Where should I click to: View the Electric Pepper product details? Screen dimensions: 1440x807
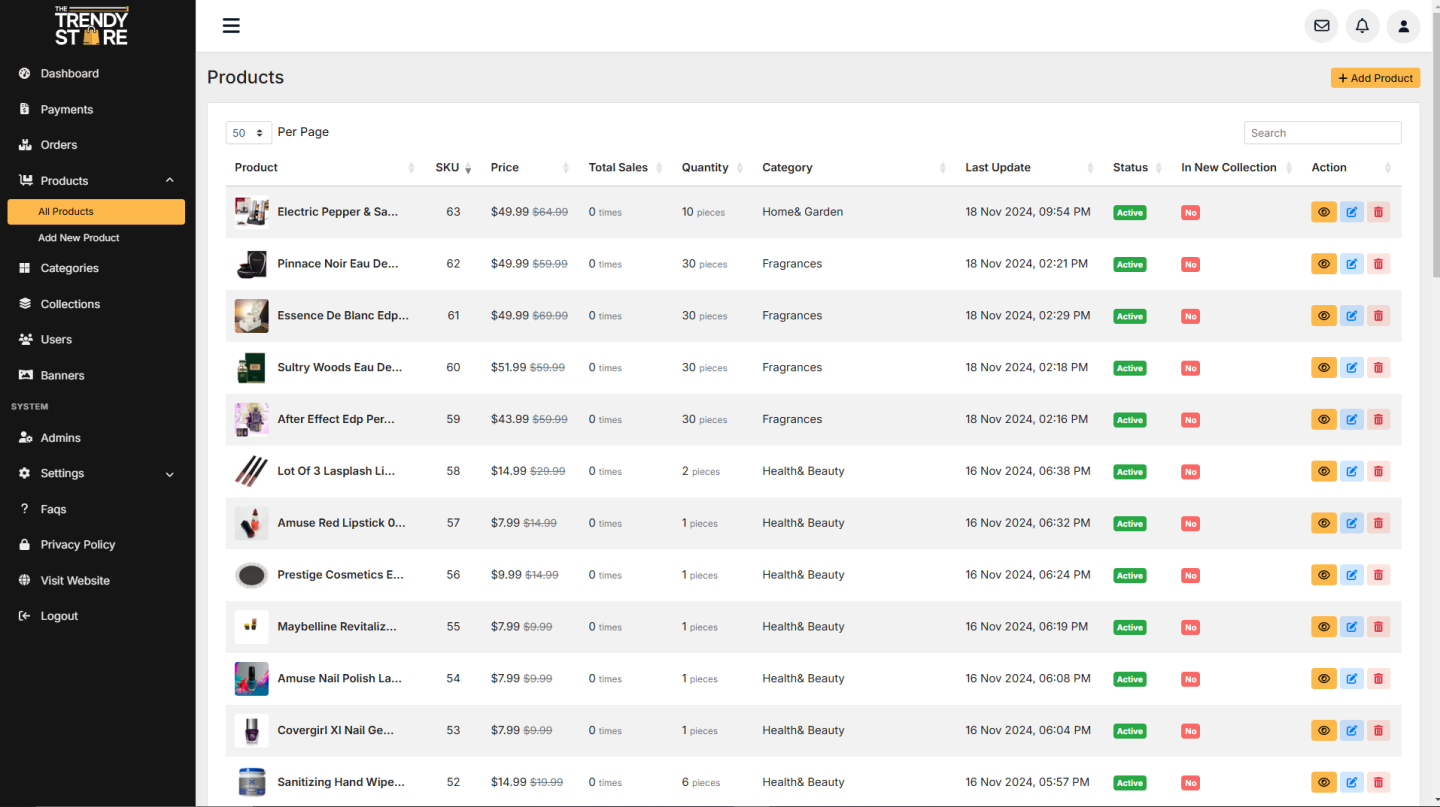[1323, 212]
